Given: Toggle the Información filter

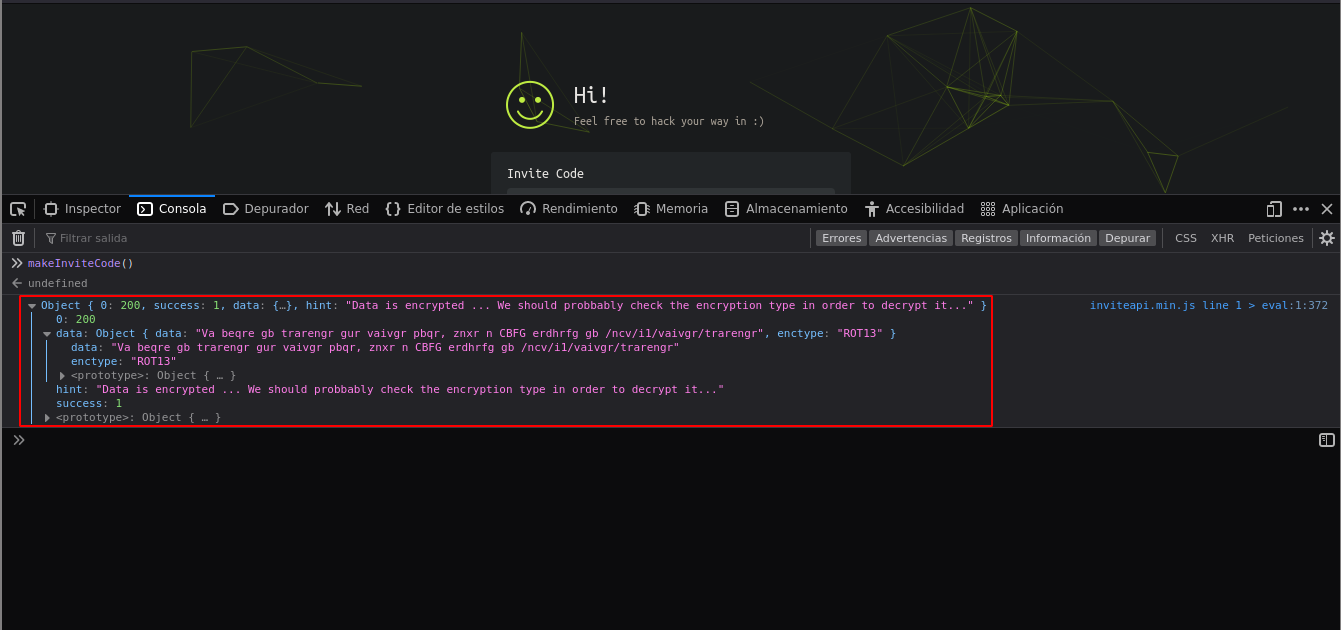Looking at the screenshot, I should (x=1058, y=238).
